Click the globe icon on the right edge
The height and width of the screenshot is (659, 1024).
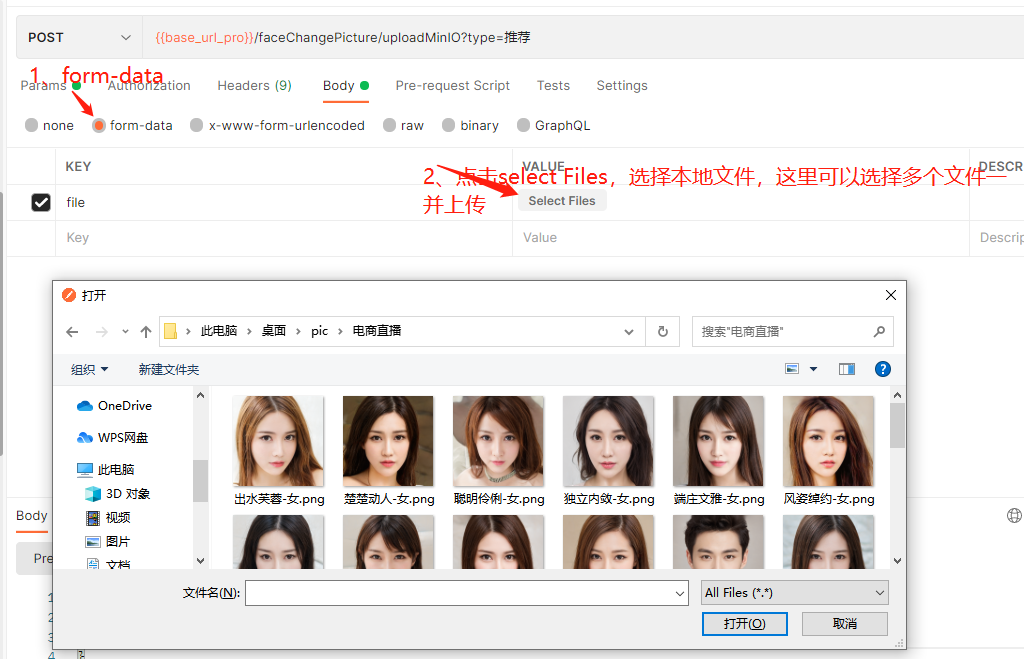(x=1015, y=515)
